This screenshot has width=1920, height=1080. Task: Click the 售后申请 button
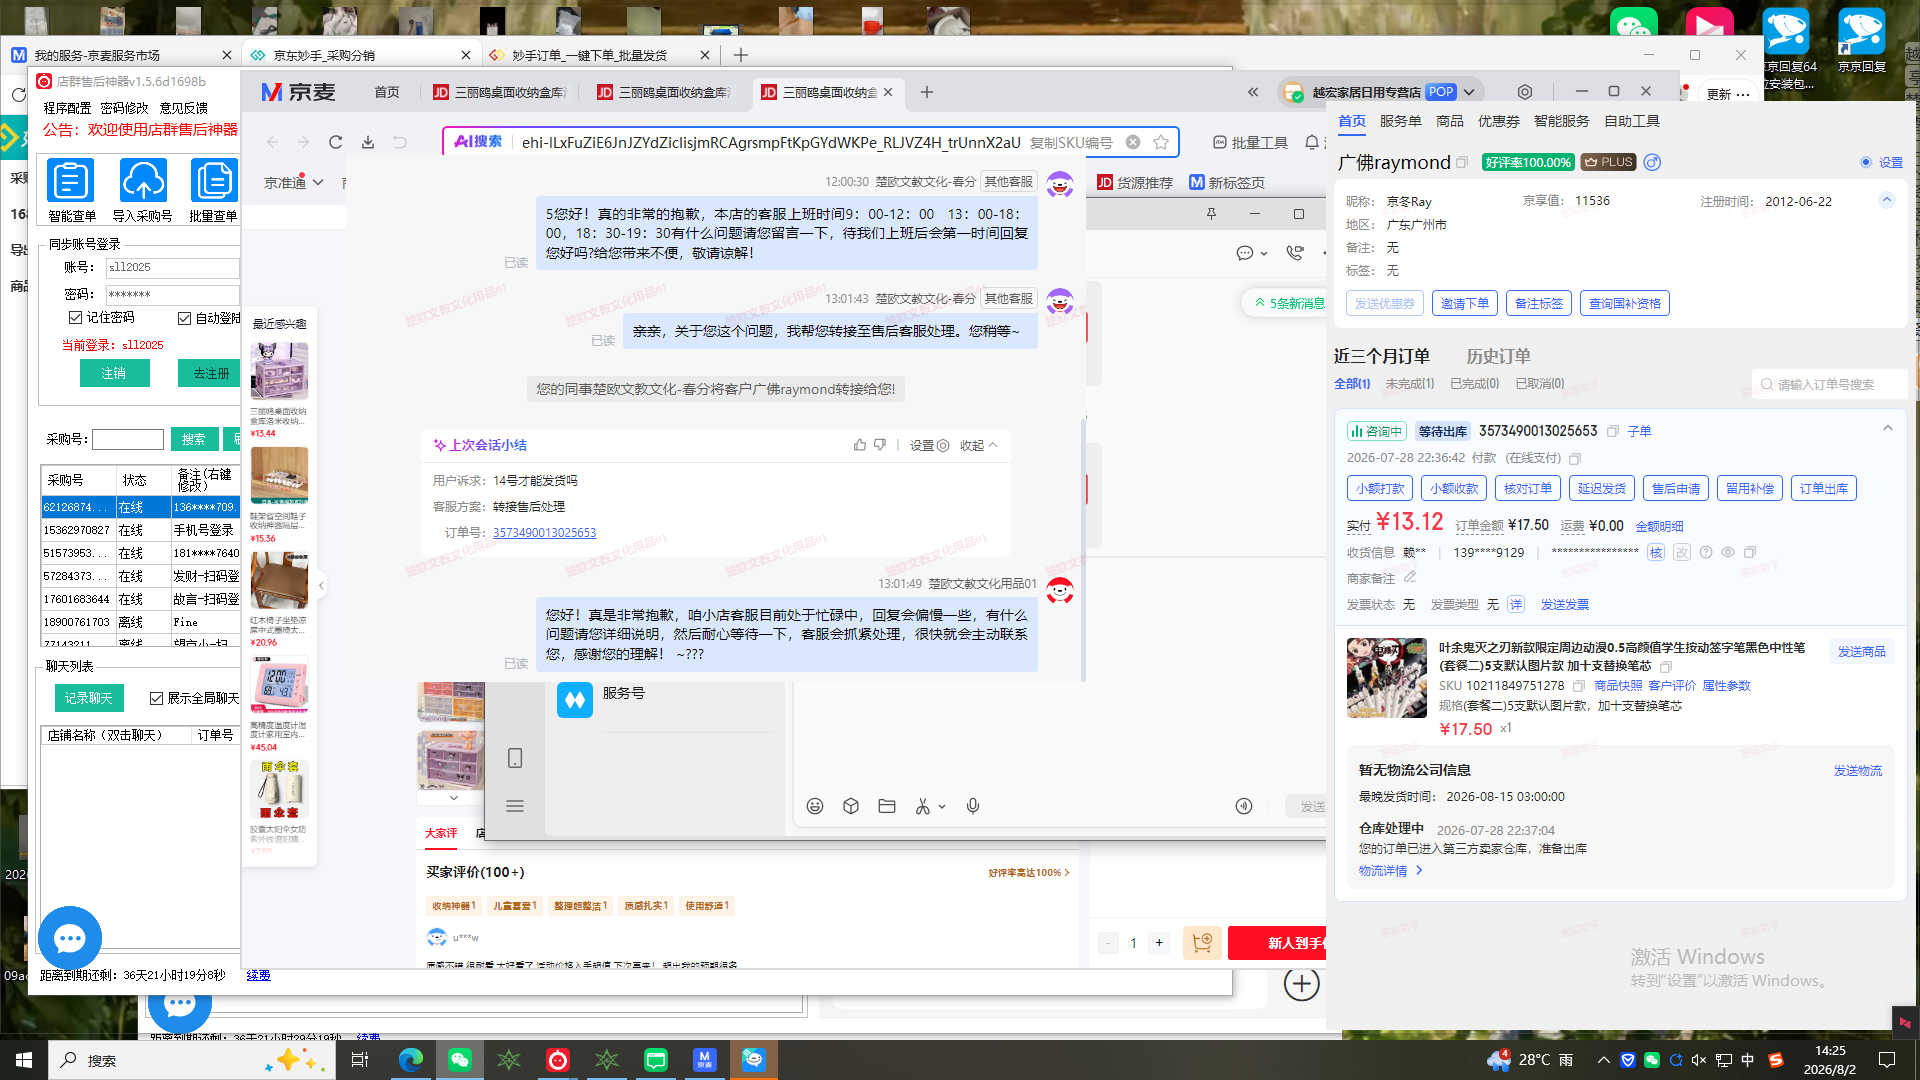click(1676, 488)
